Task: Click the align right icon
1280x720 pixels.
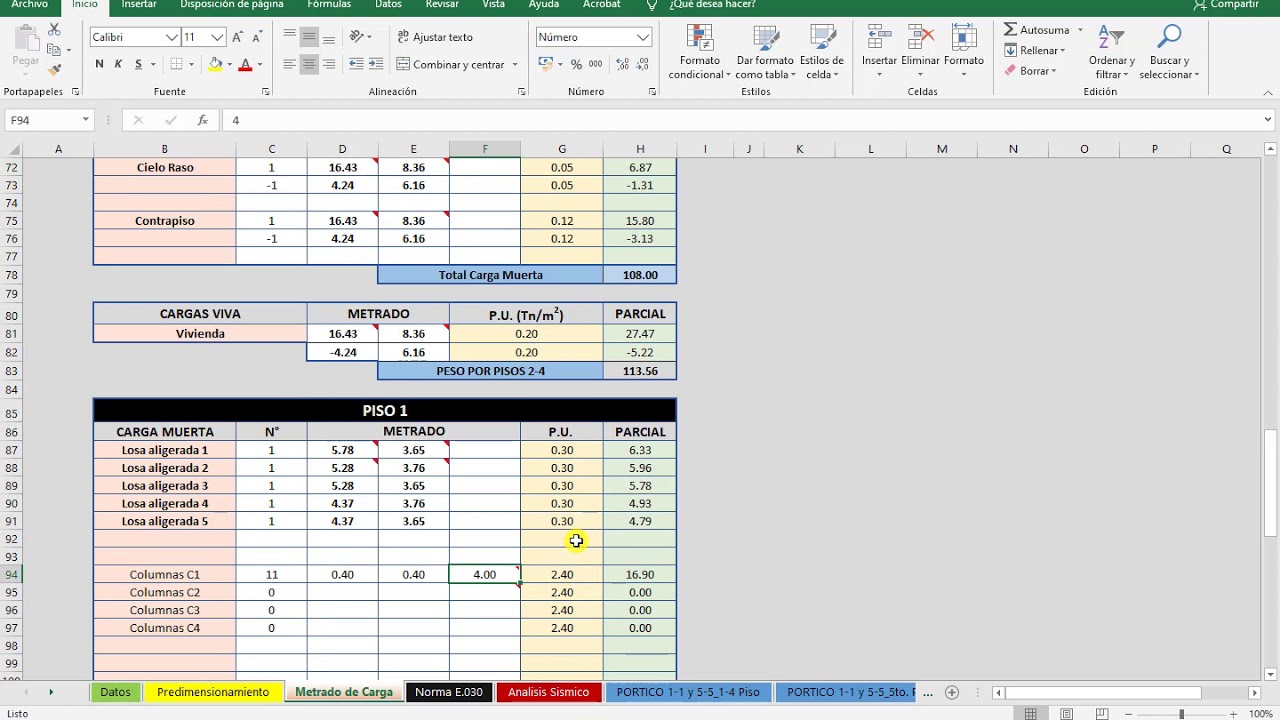Action: 329,64
